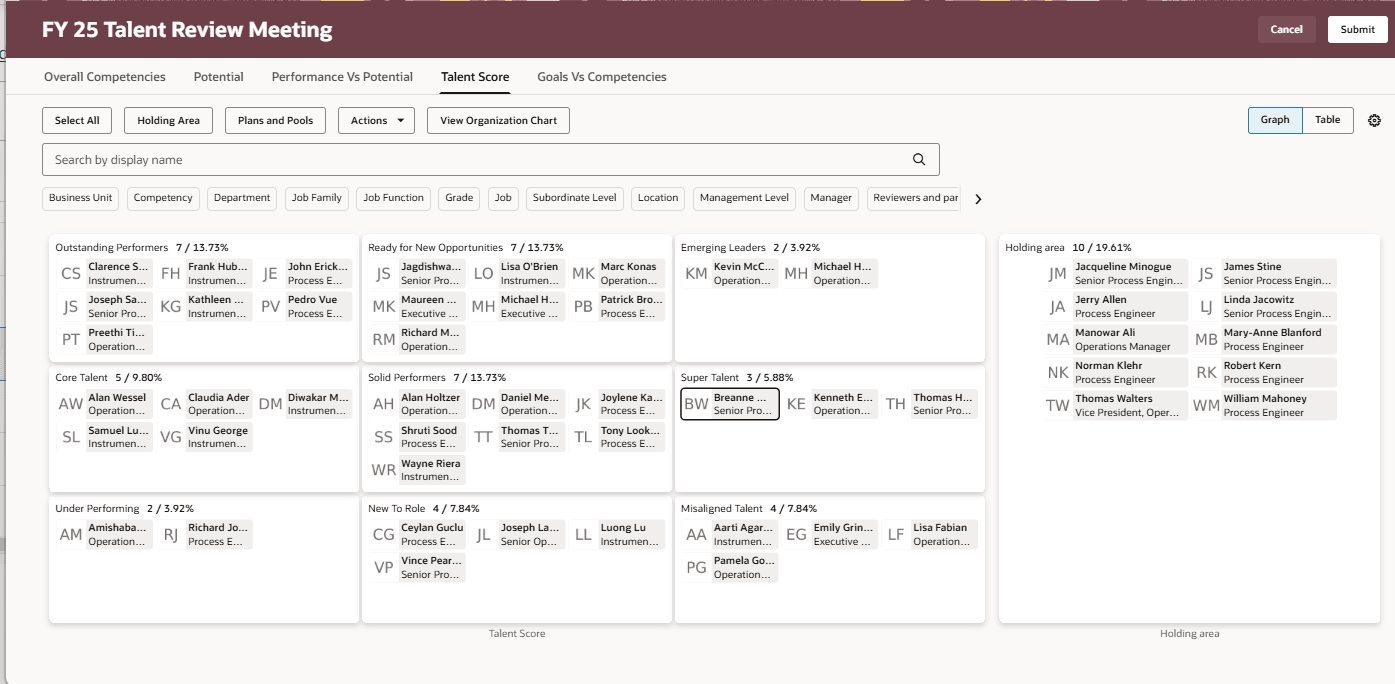The width and height of the screenshot is (1395, 684).
Task: Click the Lisa Fabian card
Action: (x=944, y=535)
